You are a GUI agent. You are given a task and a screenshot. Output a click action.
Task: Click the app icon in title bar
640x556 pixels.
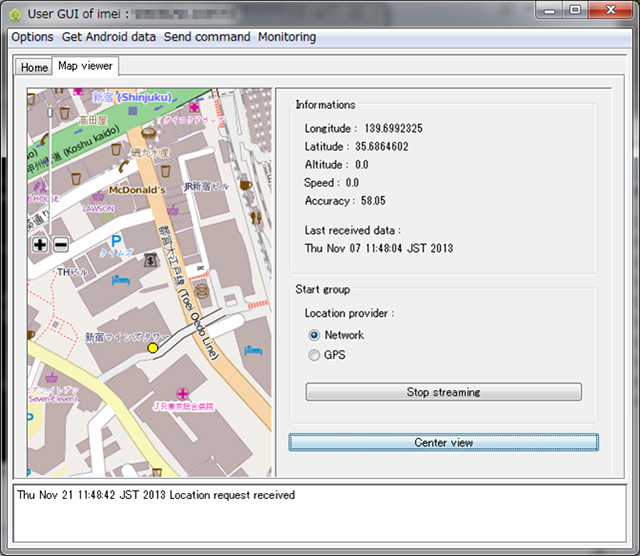pos(15,14)
